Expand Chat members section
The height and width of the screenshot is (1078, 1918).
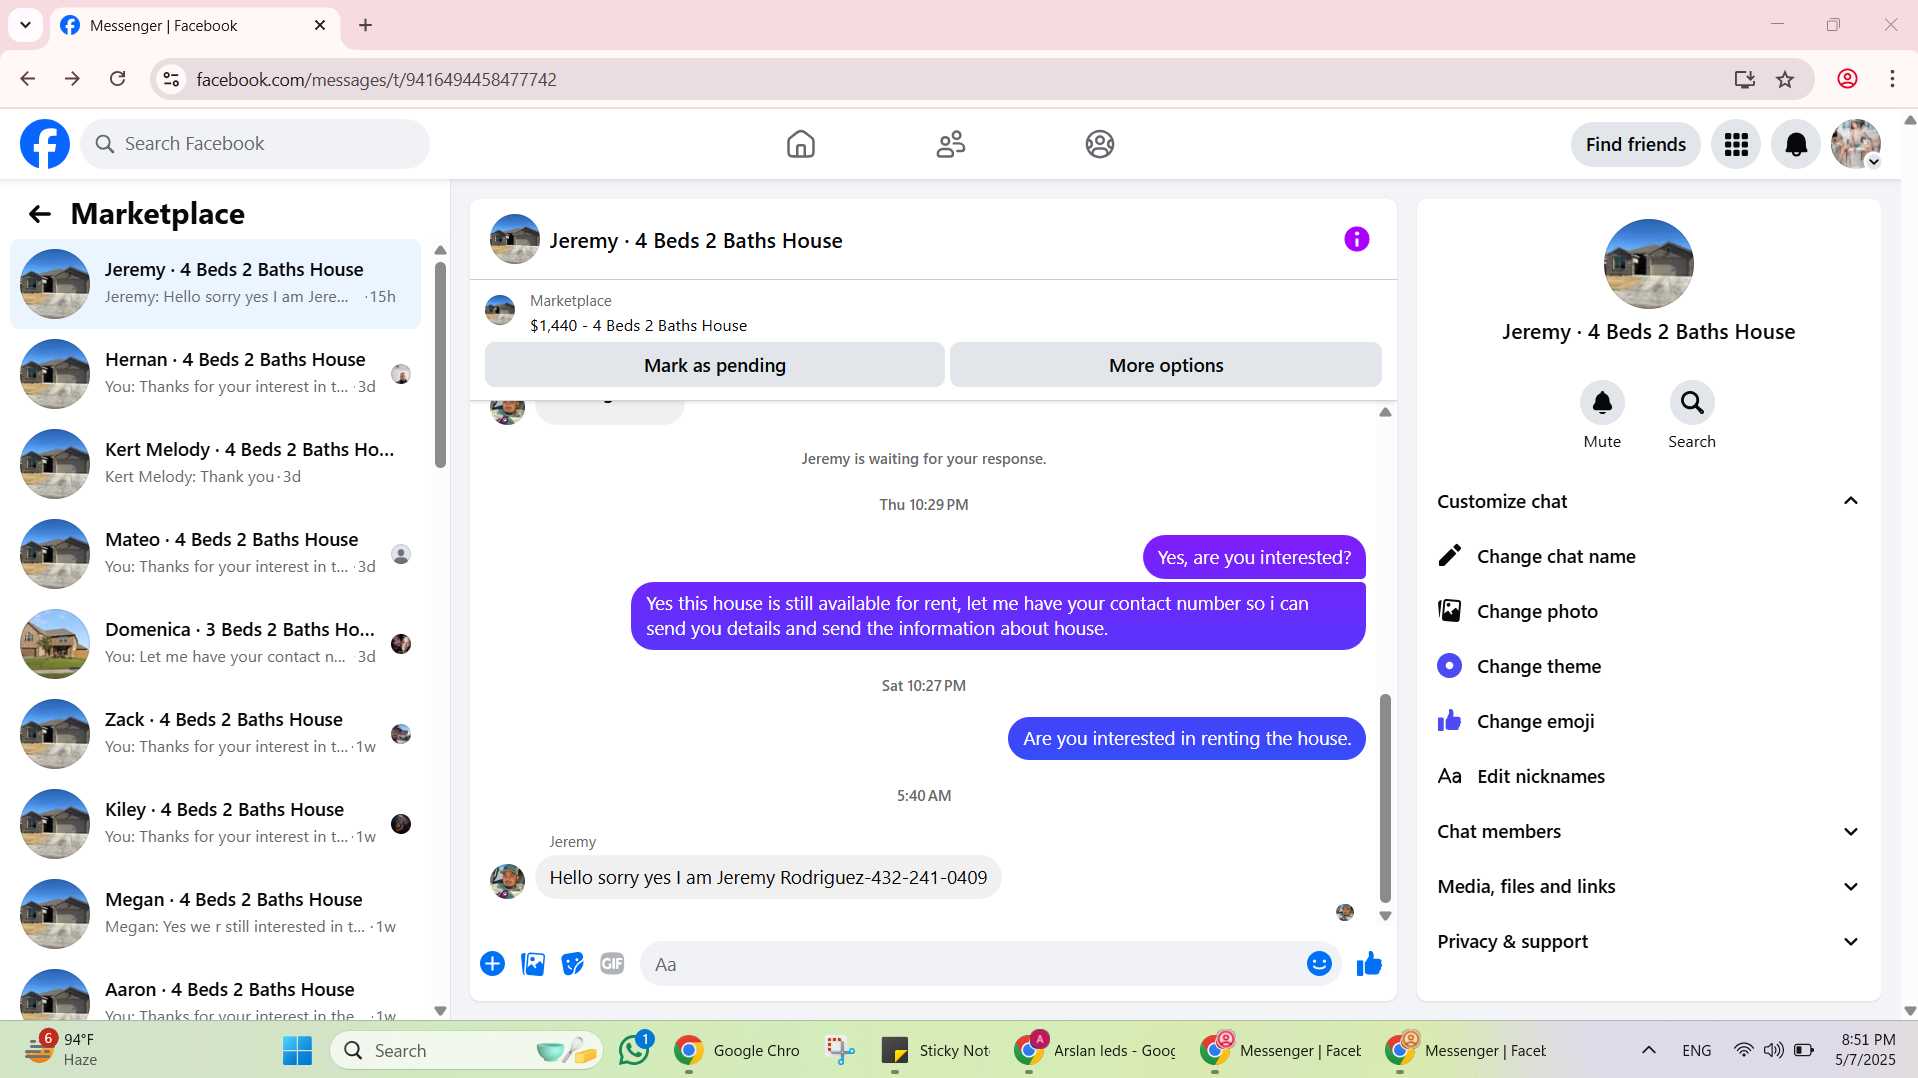click(x=1648, y=831)
